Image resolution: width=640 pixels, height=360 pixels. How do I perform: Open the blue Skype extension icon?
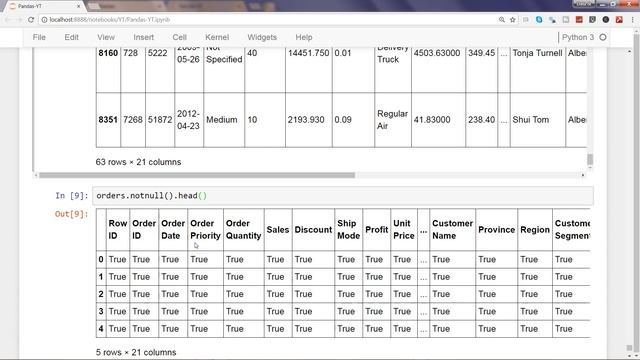(x=539, y=20)
